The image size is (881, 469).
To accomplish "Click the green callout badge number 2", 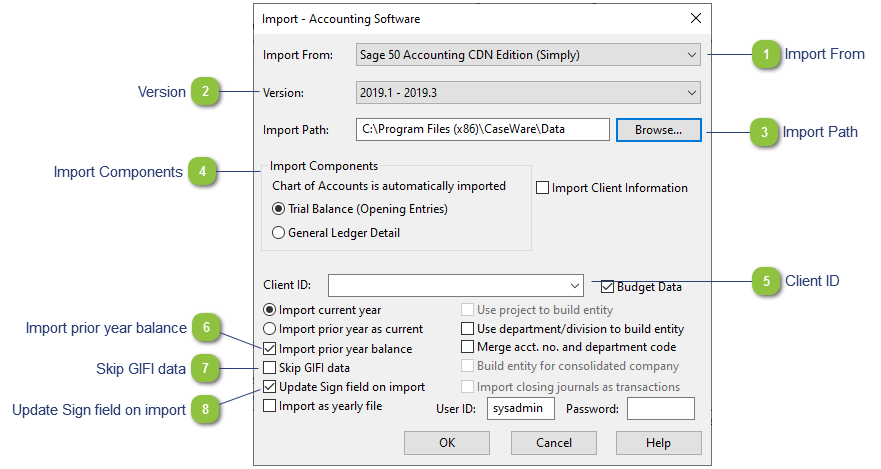I will 205,91.
